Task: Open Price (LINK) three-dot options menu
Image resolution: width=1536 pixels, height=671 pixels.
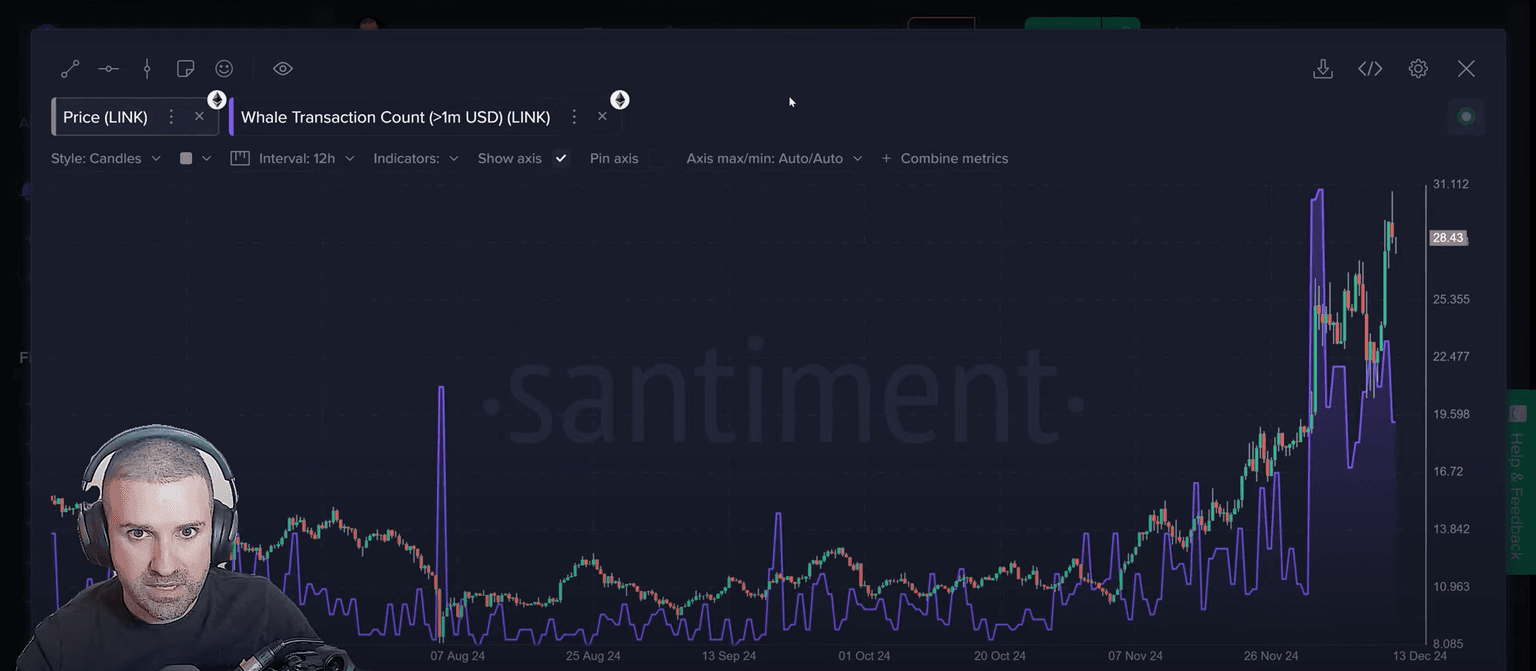Action: pos(171,117)
